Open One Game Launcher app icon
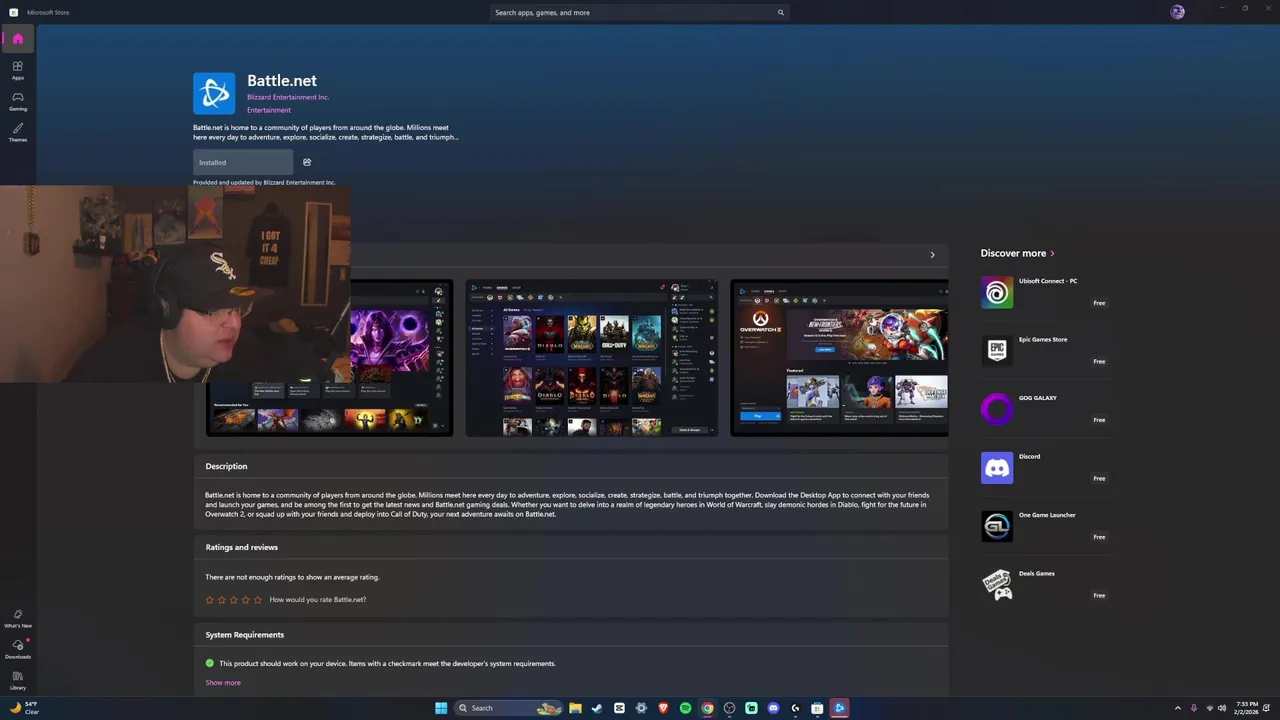This screenshot has width=1280, height=720. point(997,526)
